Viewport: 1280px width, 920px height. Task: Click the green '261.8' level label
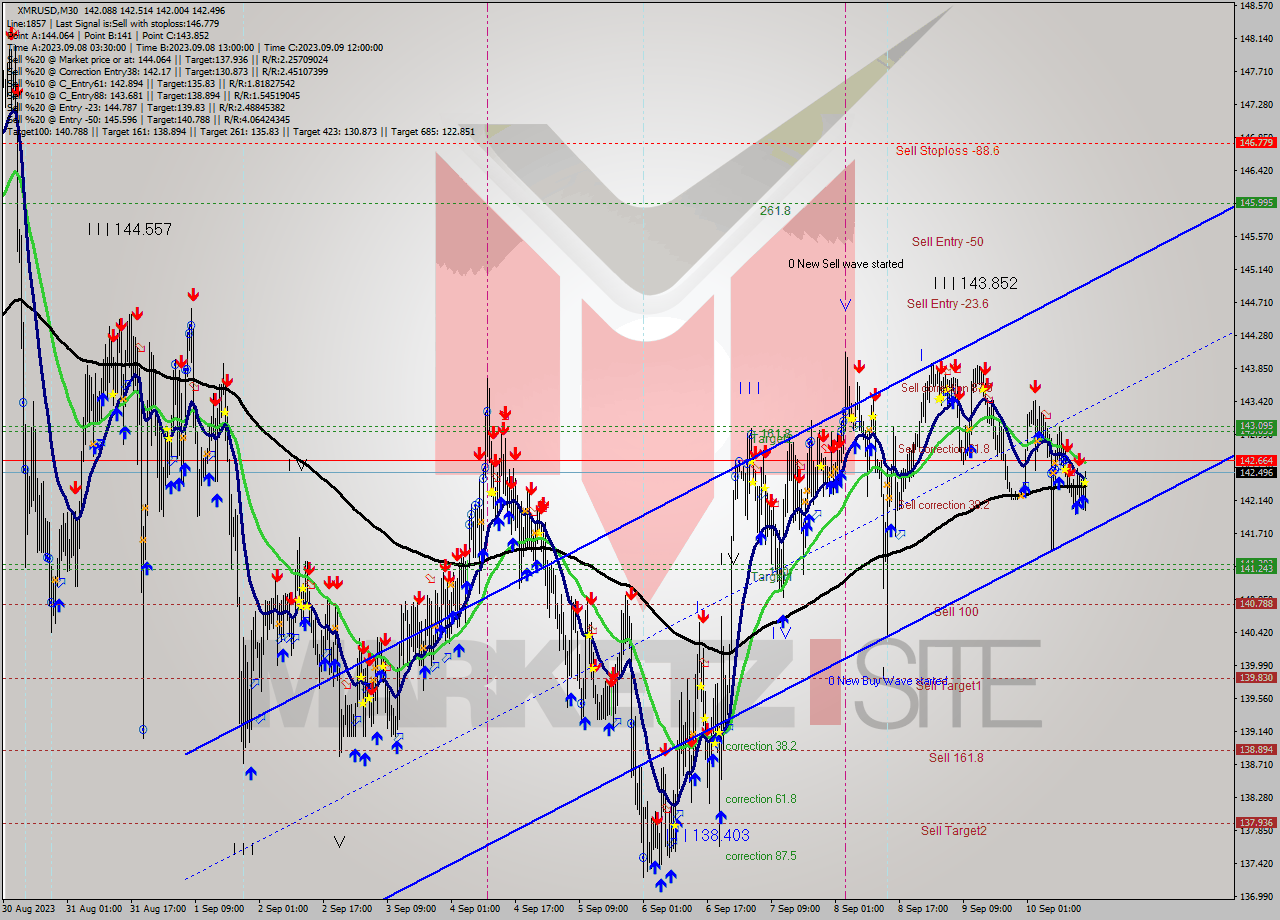775,211
